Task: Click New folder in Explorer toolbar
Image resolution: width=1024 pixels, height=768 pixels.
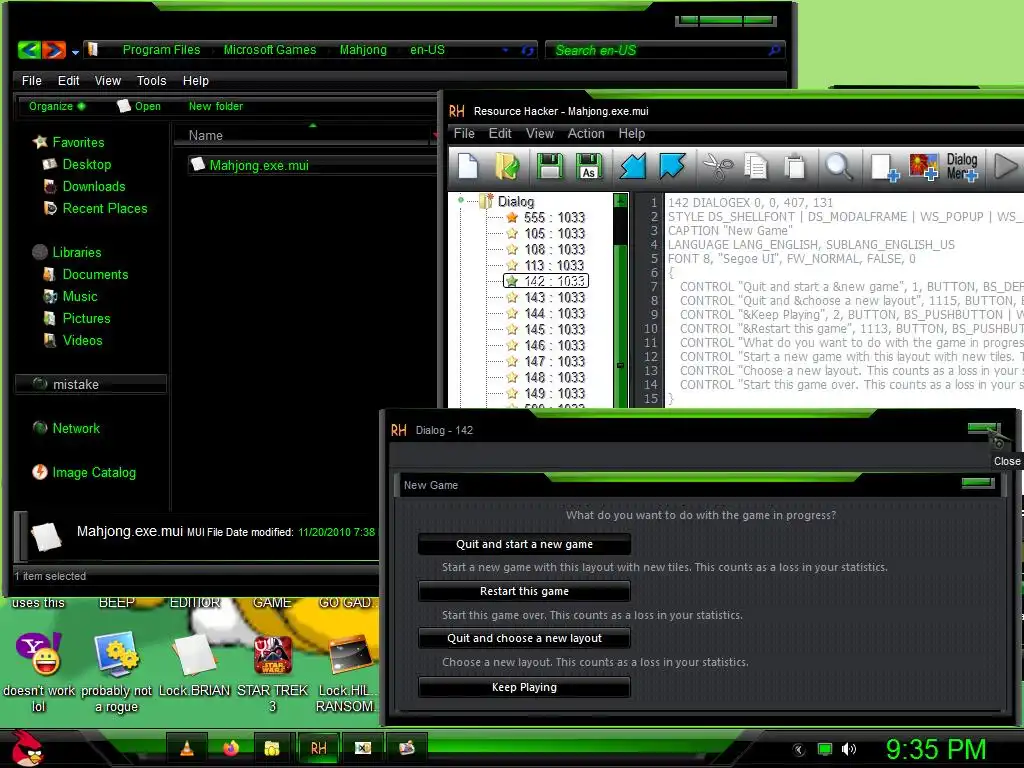Action: pyautogui.click(x=216, y=106)
